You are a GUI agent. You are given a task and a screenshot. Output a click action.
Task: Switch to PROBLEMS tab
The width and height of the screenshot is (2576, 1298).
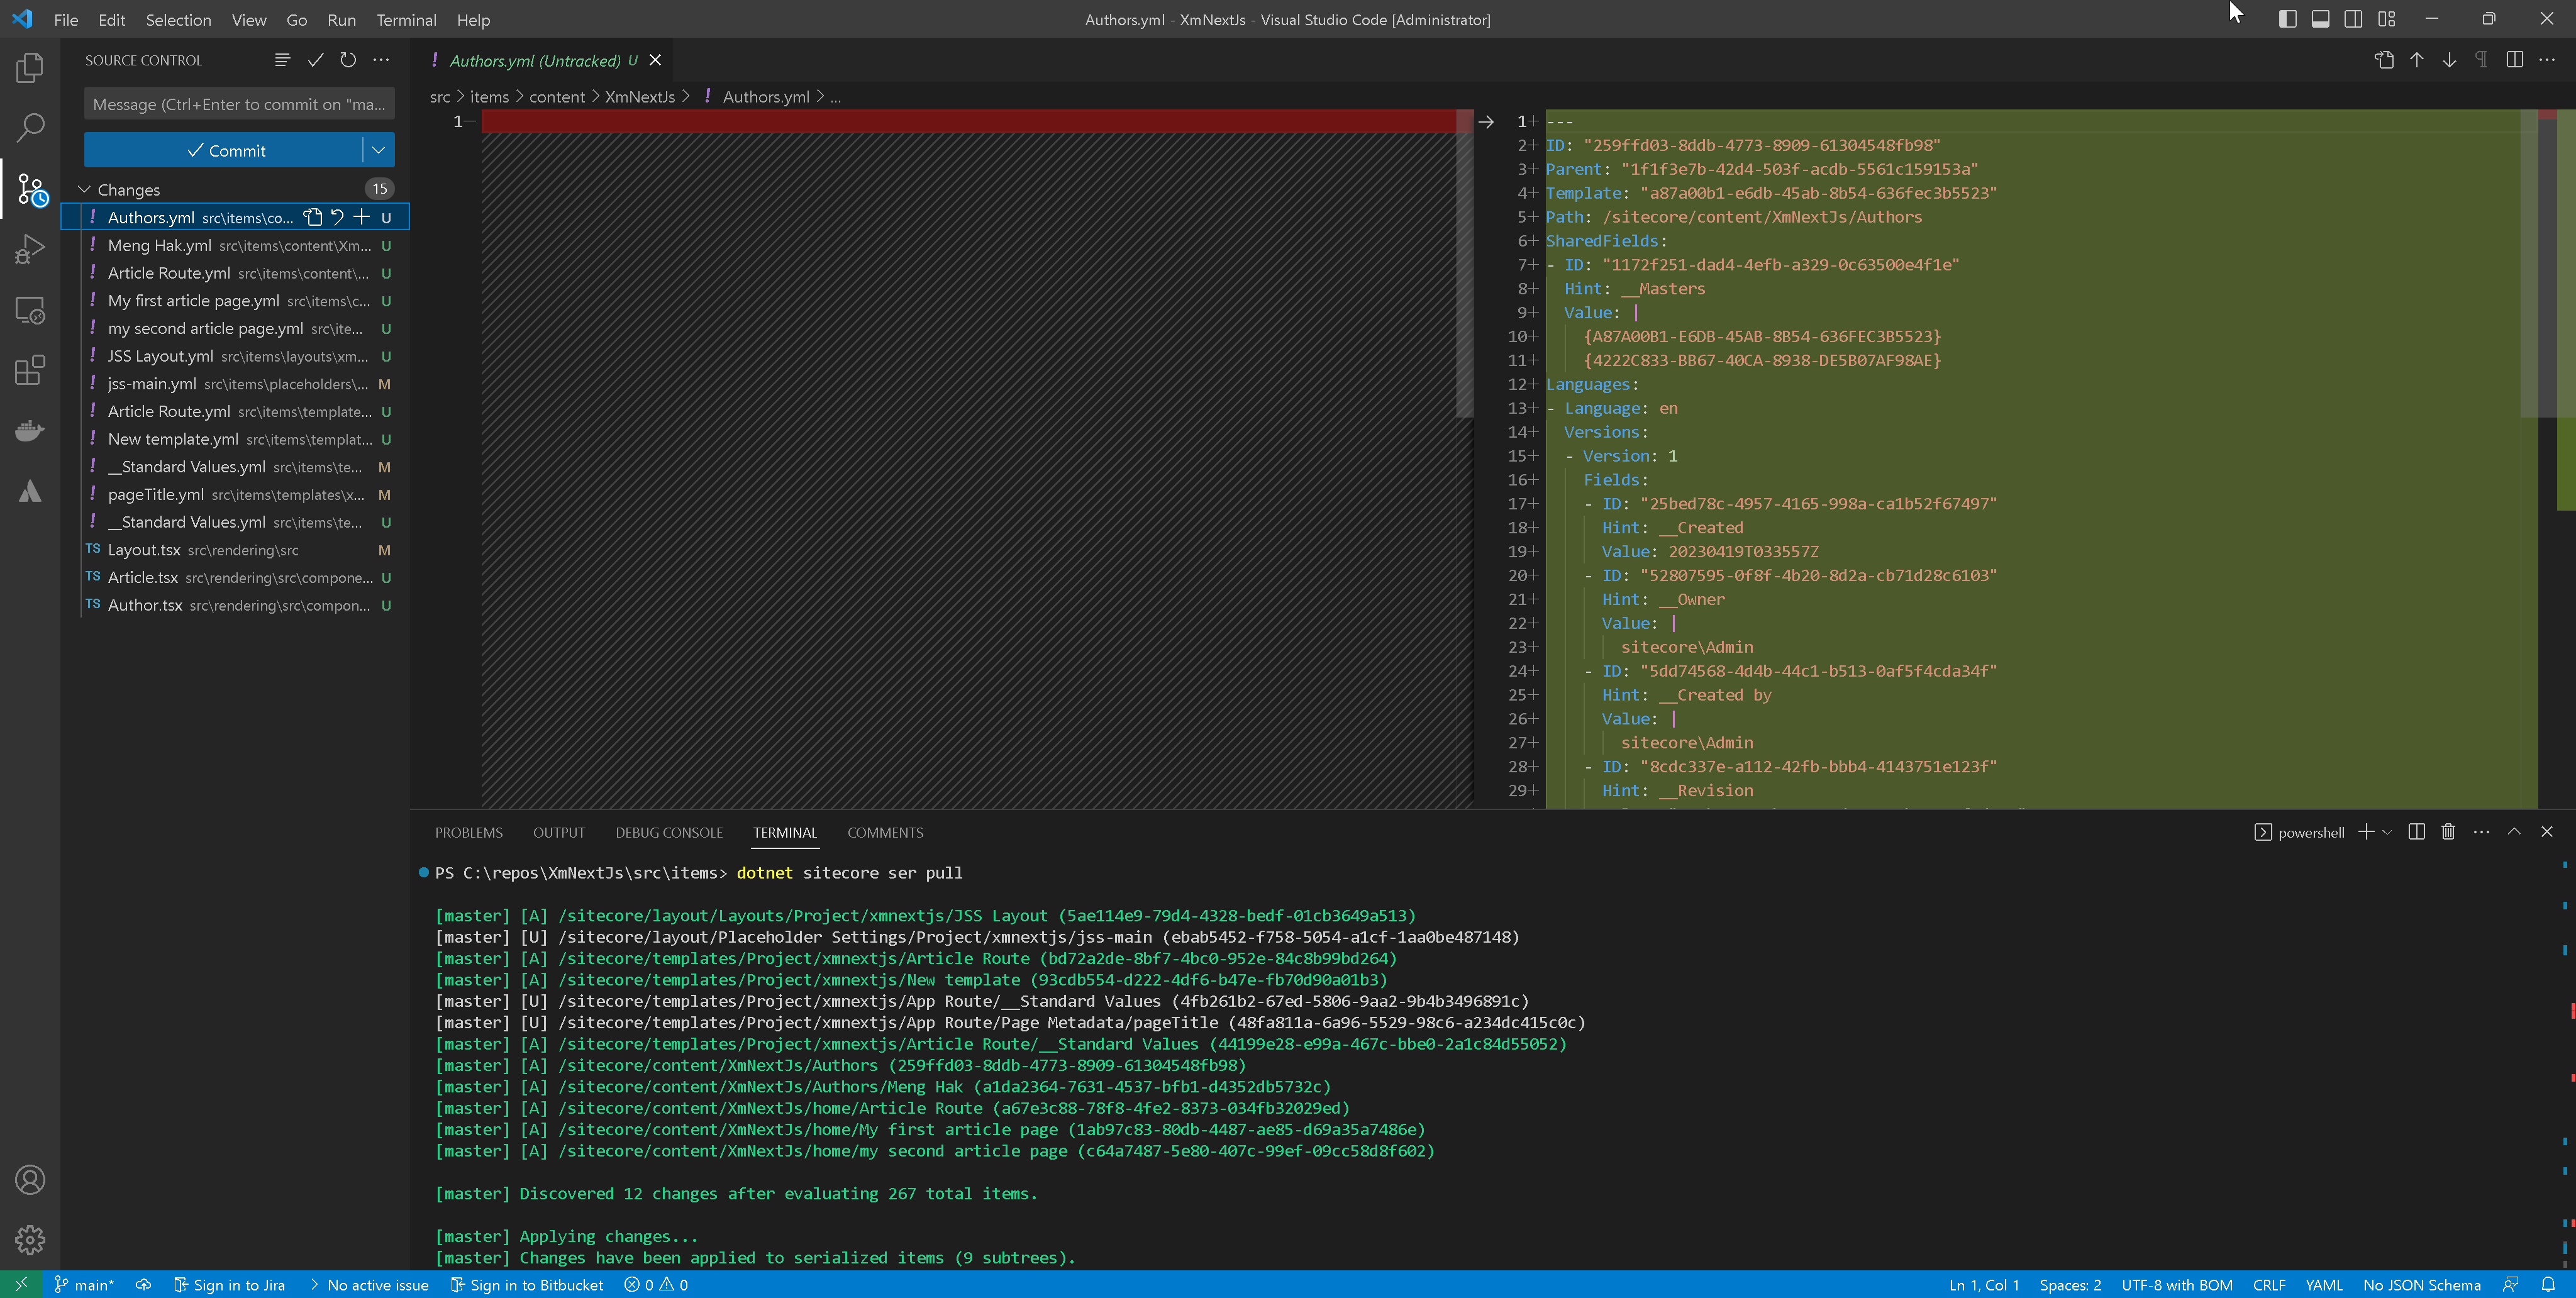468,832
